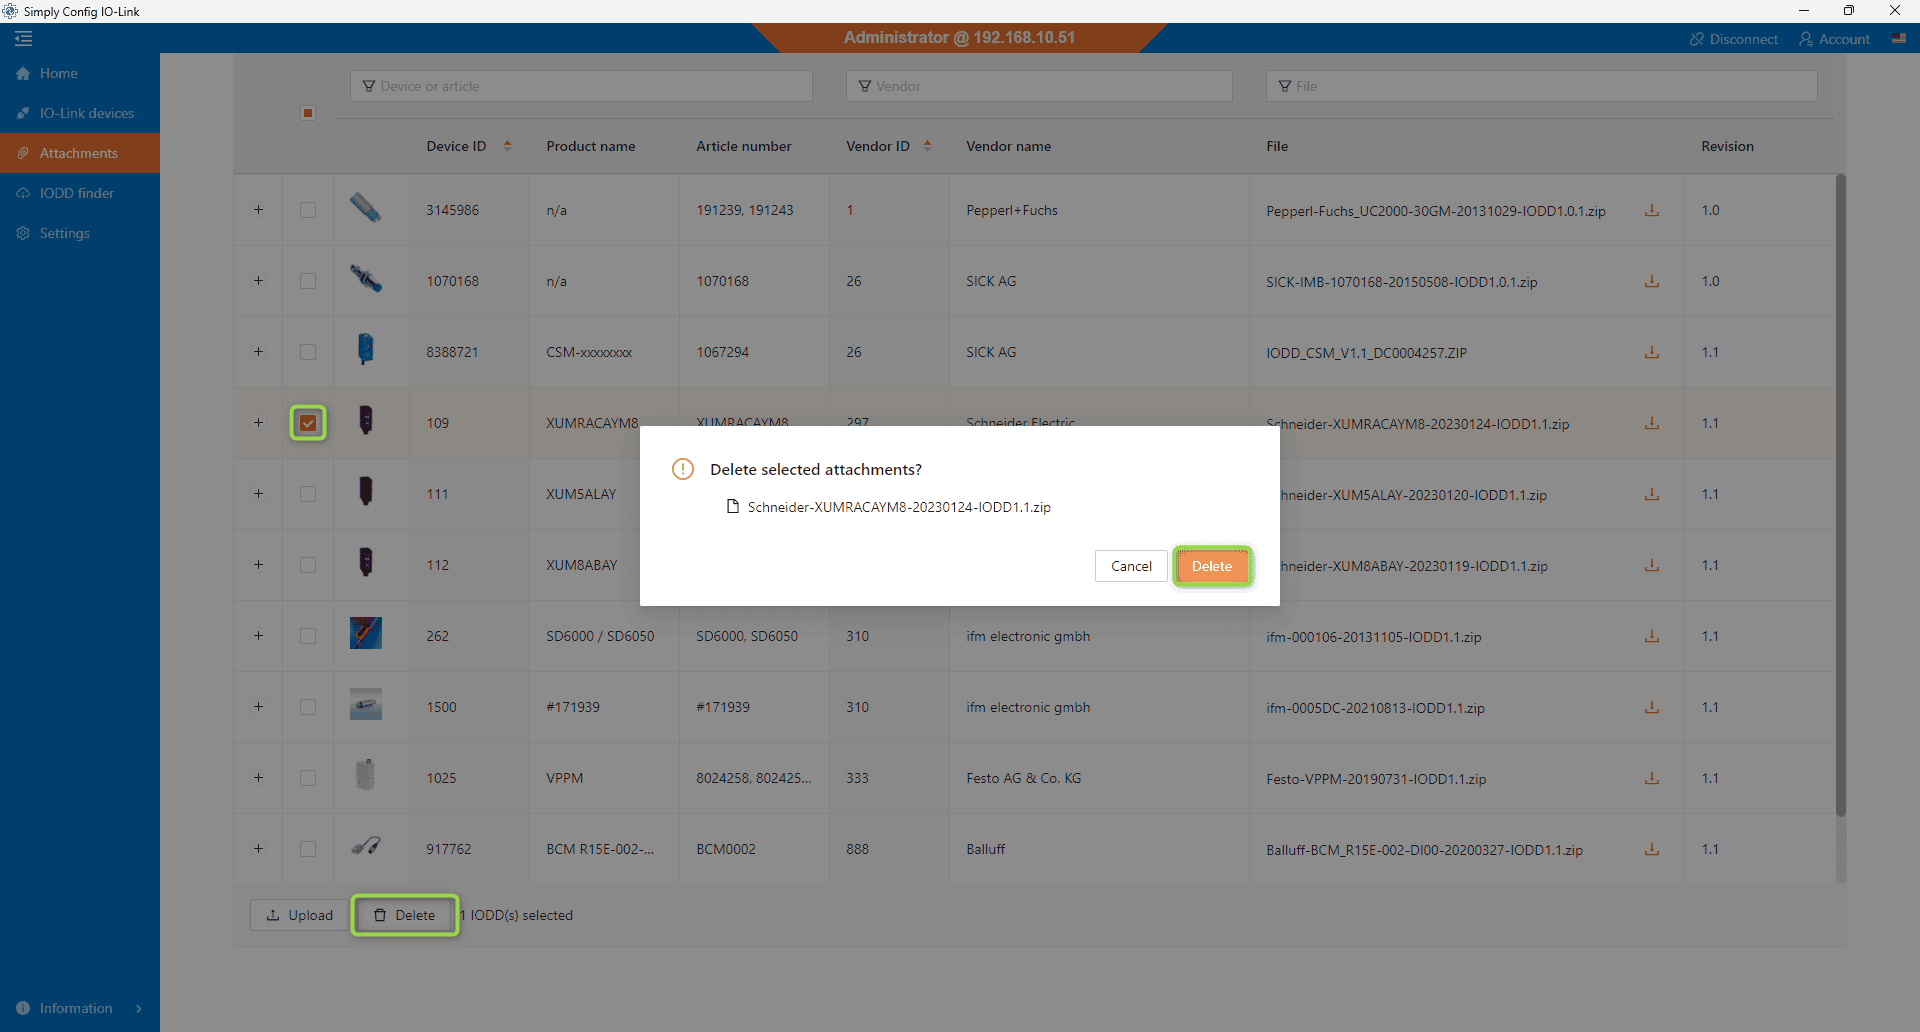The height and width of the screenshot is (1032, 1920).
Task: Uncheck the XUMRACAYM8 row checkbox
Action: point(308,423)
